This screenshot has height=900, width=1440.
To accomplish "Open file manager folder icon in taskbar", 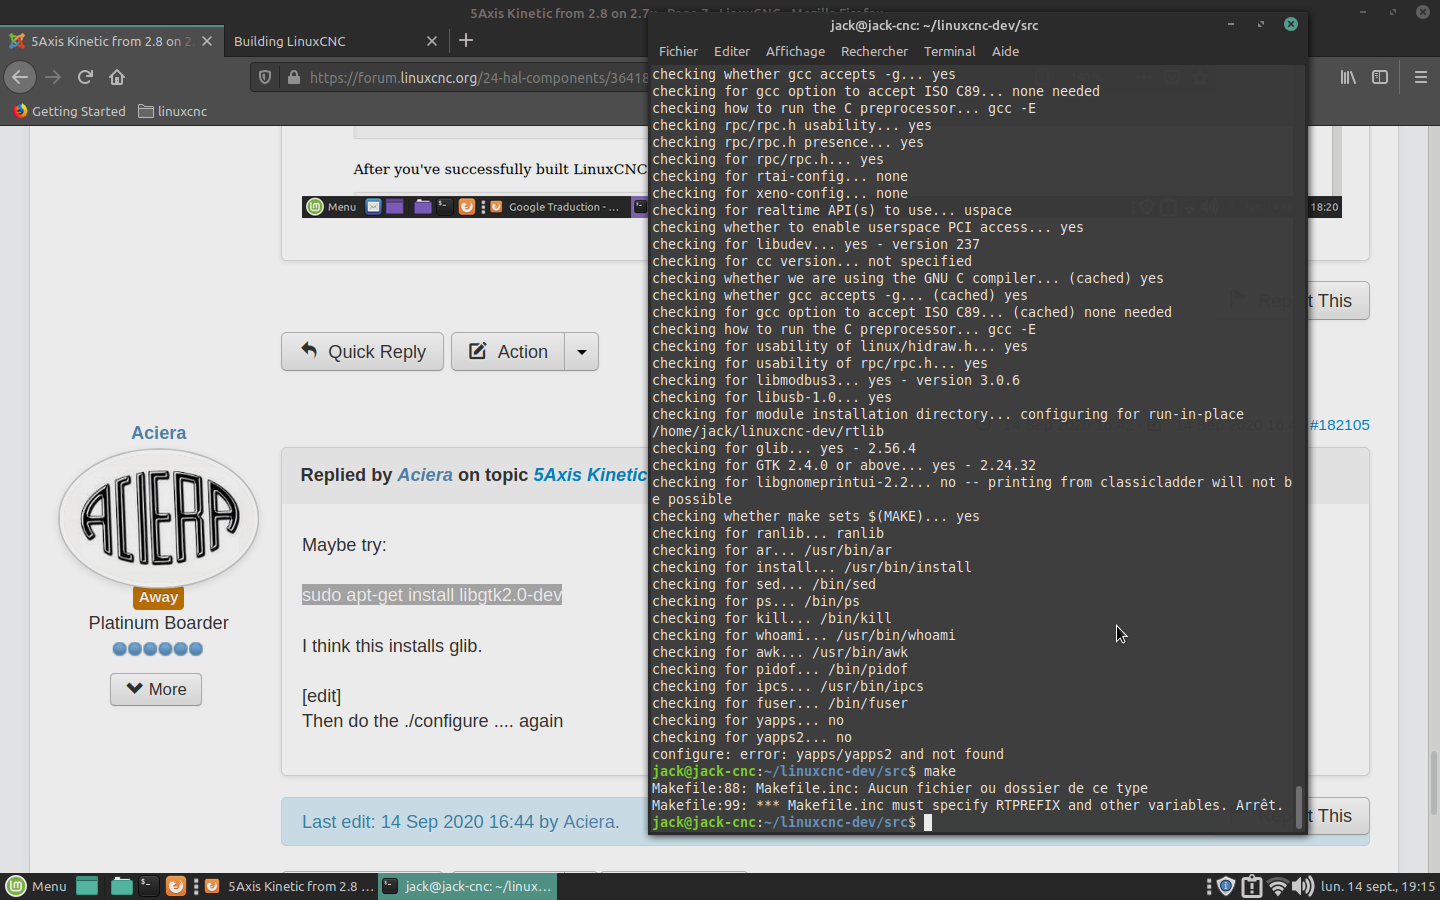I will coord(121,886).
